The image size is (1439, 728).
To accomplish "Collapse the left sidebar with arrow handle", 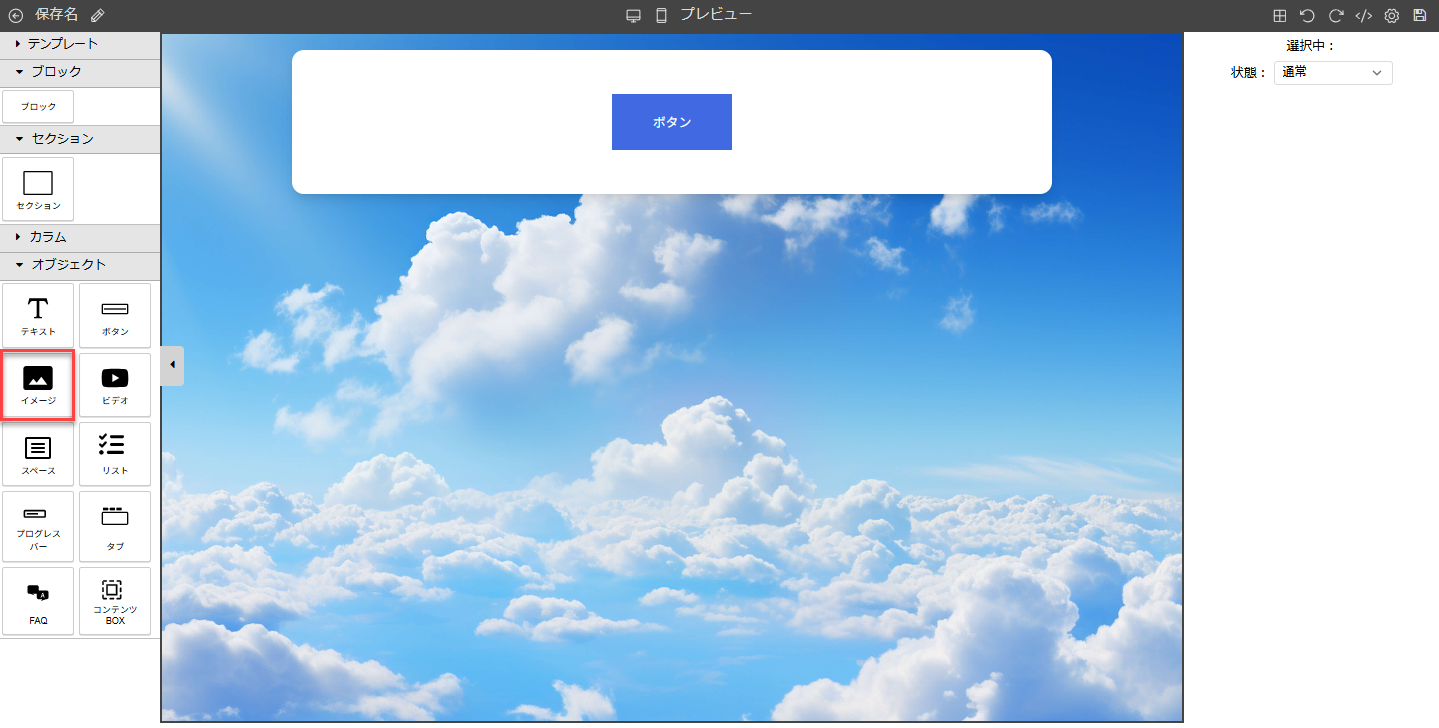I will coord(172,365).
